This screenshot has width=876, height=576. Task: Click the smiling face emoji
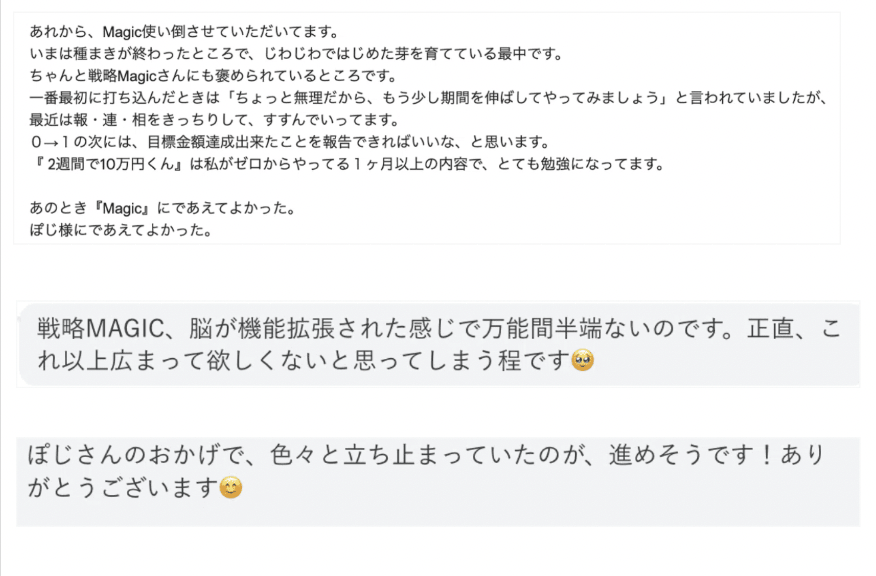click(231, 488)
